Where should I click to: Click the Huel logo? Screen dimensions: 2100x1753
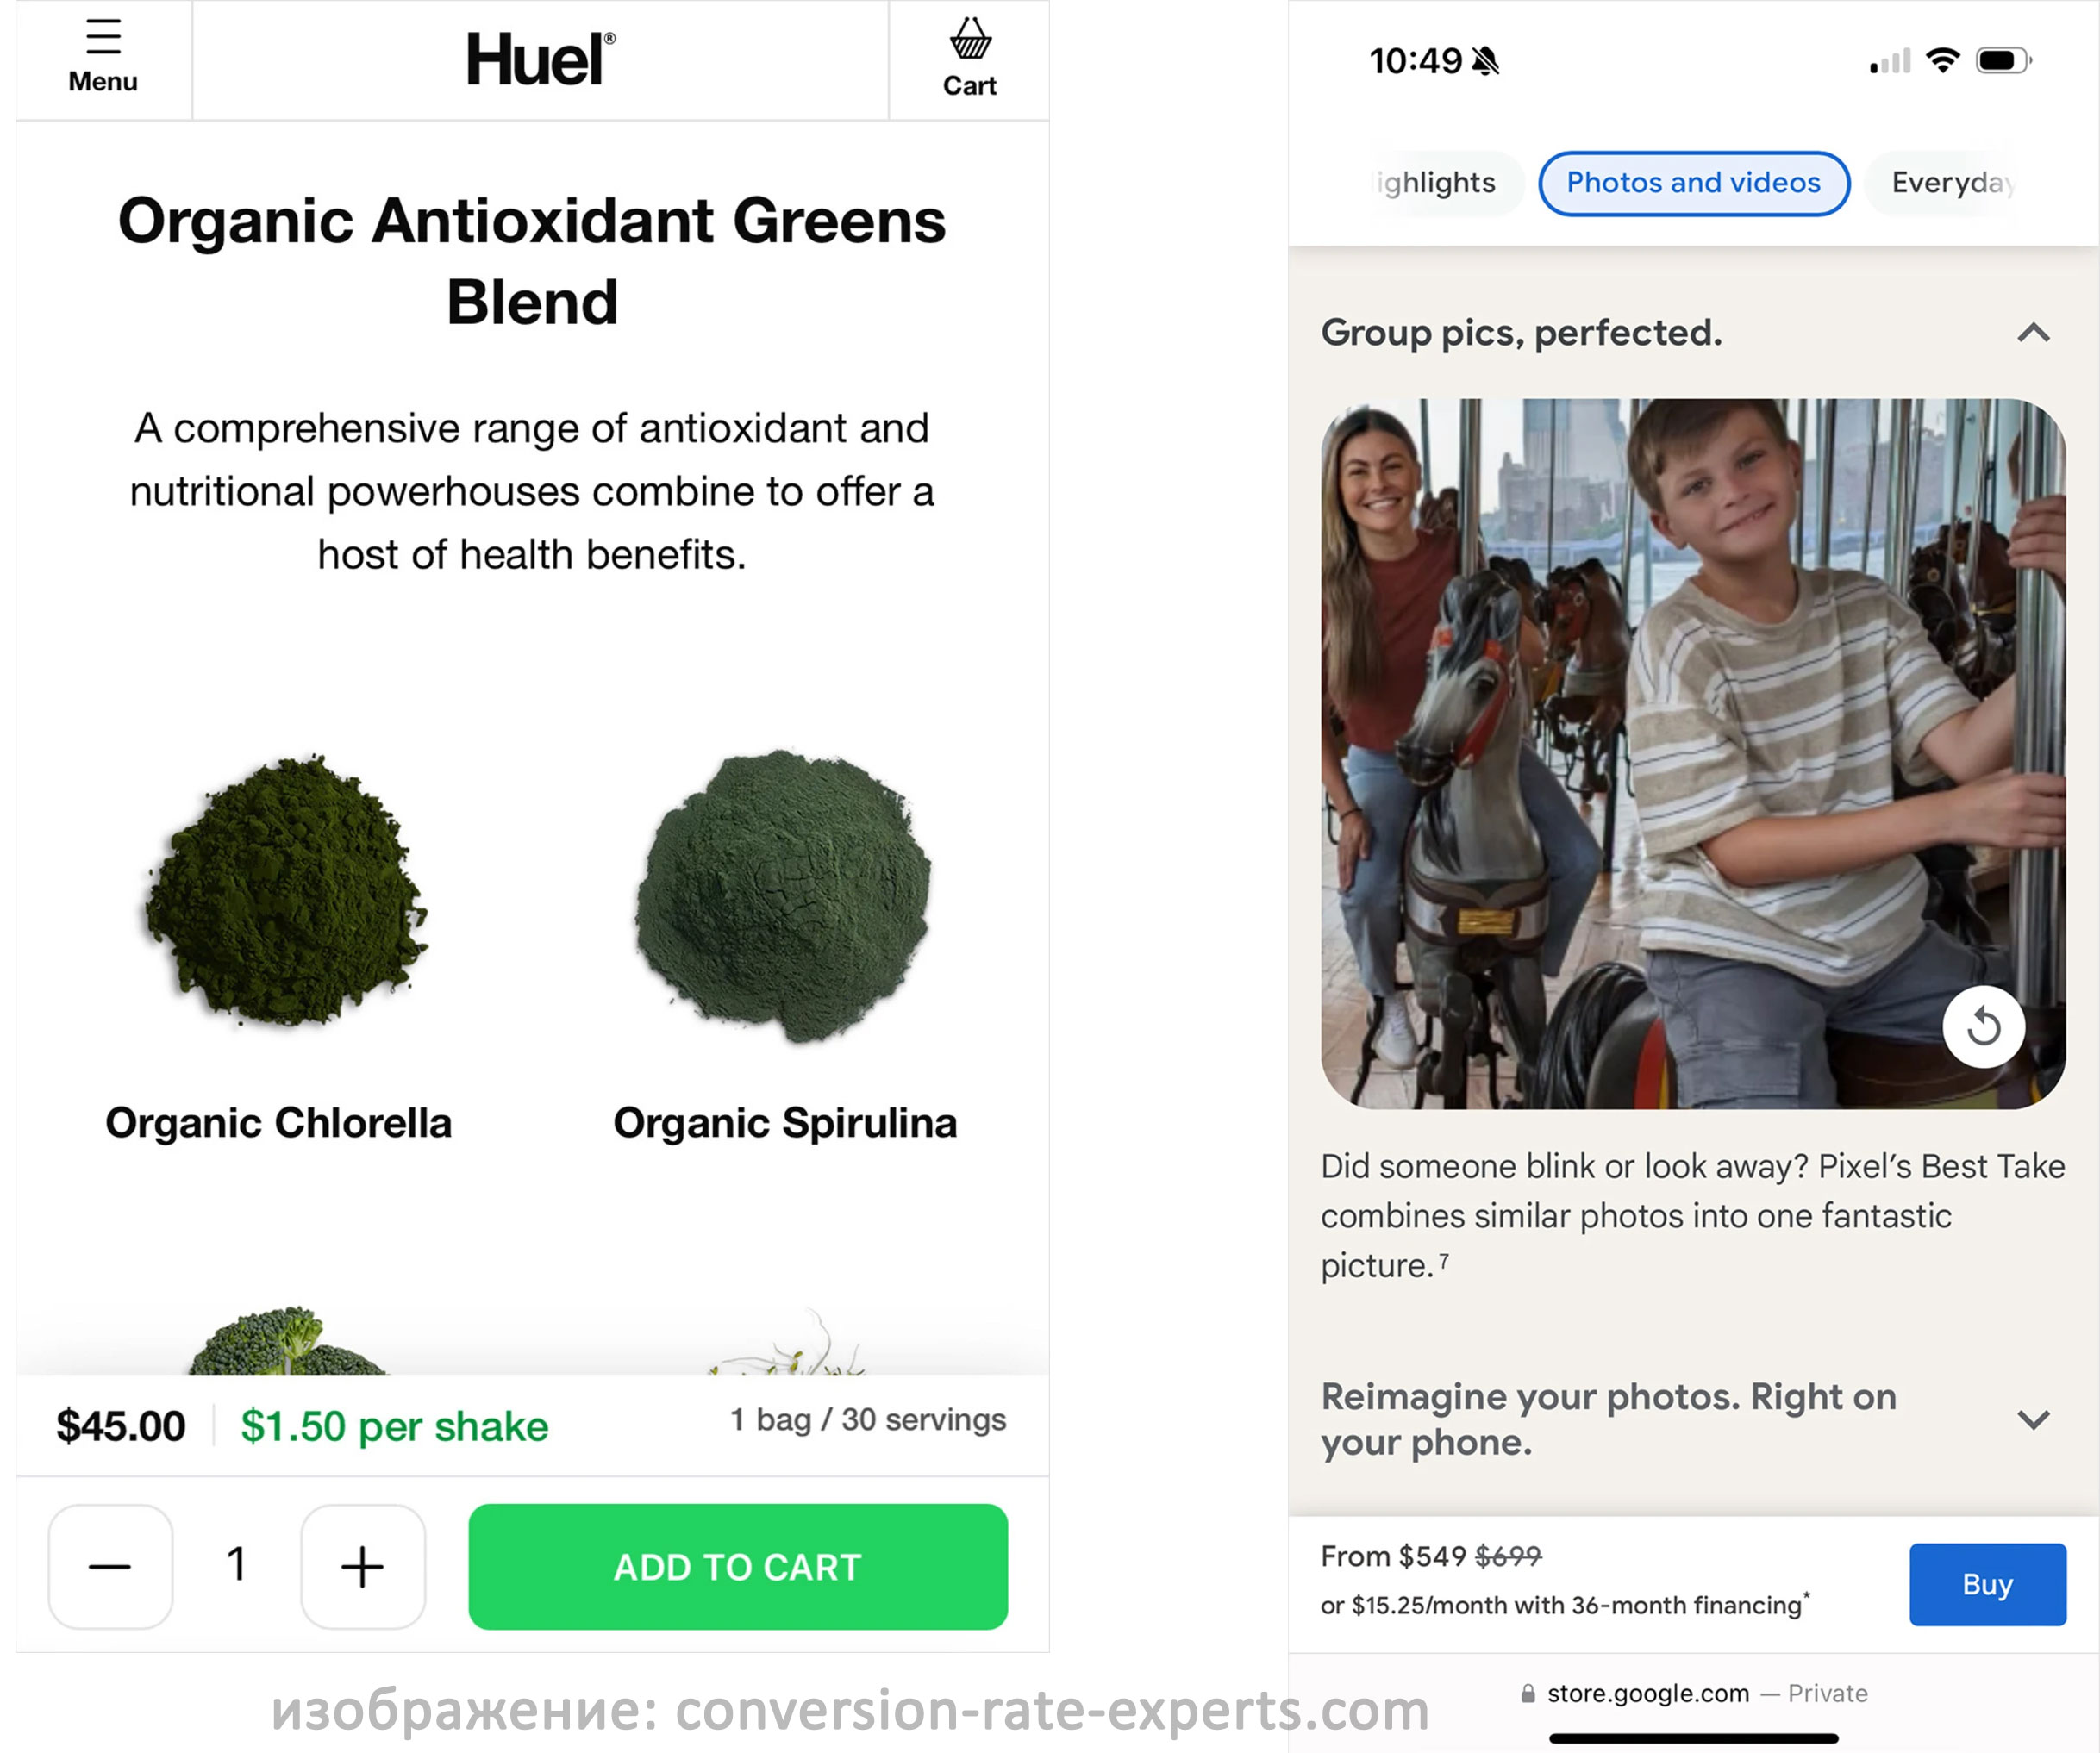tap(541, 59)
